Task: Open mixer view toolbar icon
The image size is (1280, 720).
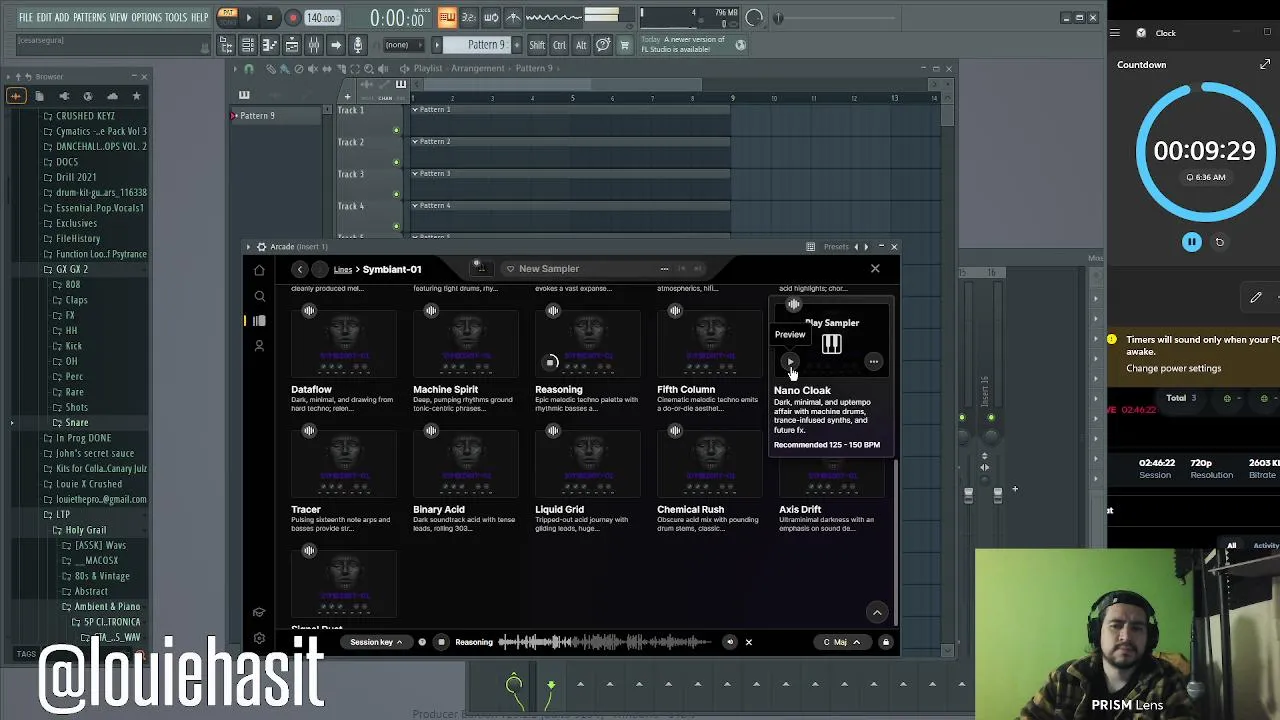Action: tap(314, 45)
